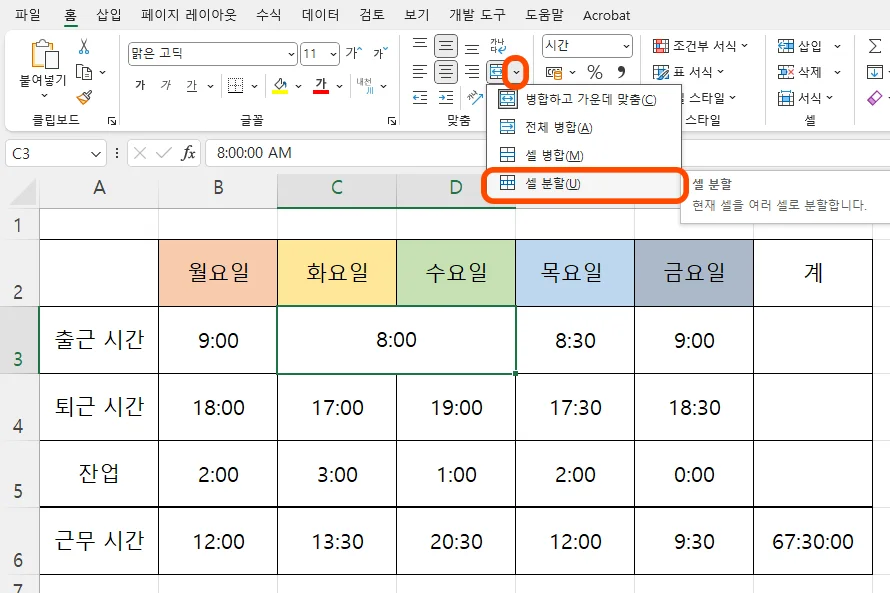Open the Acrobat tab

pos(606,15)
